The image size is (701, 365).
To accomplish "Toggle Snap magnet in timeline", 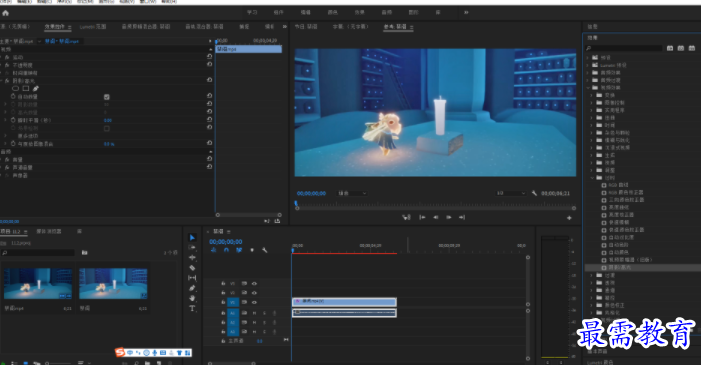I will pos(226,250).
